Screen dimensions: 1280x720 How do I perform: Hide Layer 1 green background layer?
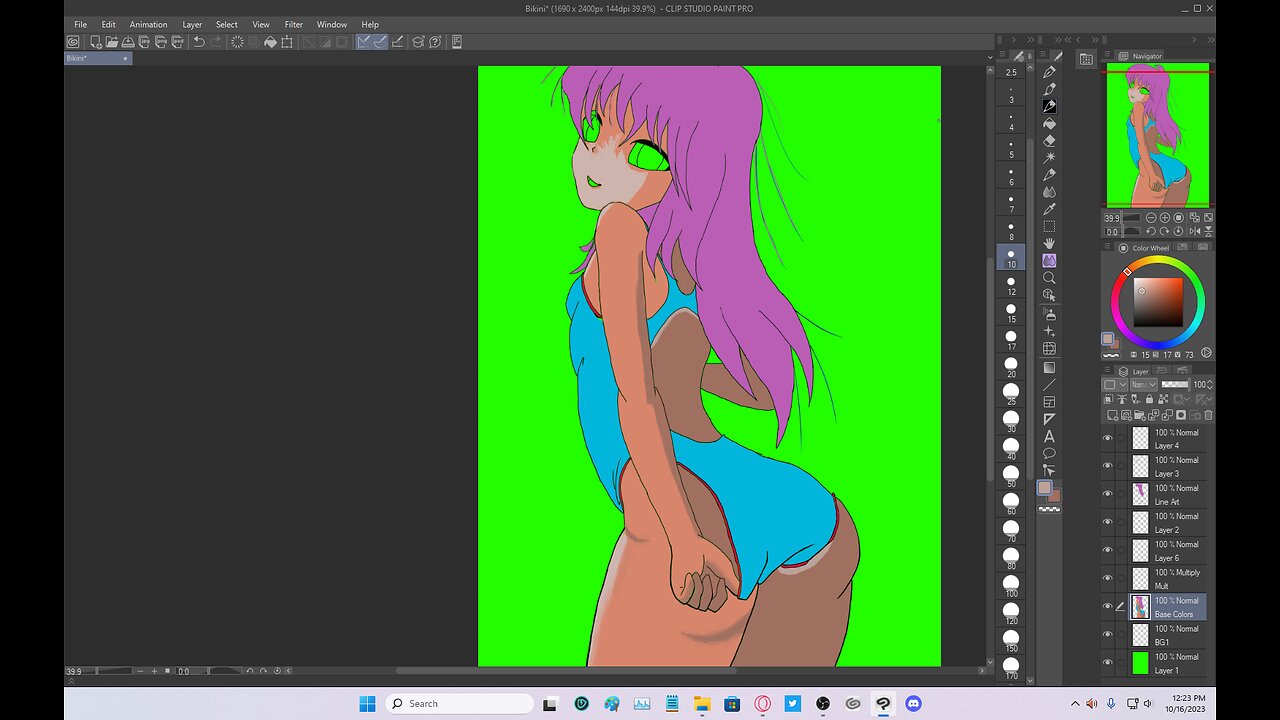[x=1107, y=662]
